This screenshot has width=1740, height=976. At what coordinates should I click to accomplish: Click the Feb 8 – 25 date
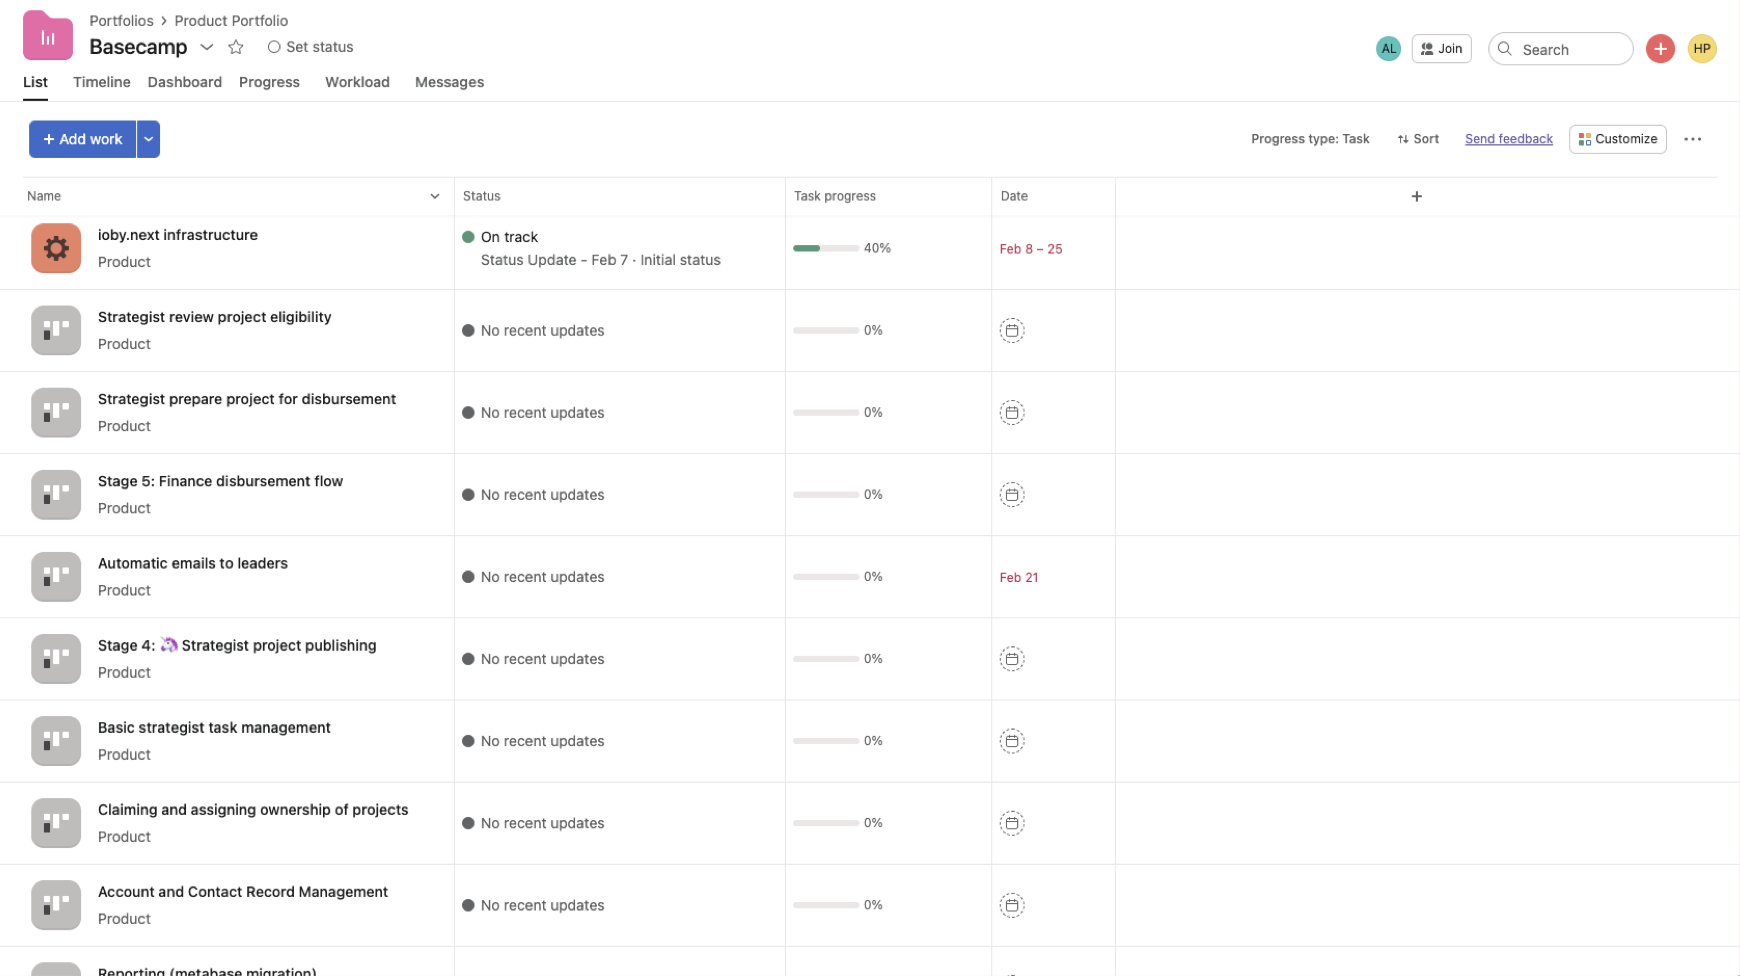tap(1030, 249)
